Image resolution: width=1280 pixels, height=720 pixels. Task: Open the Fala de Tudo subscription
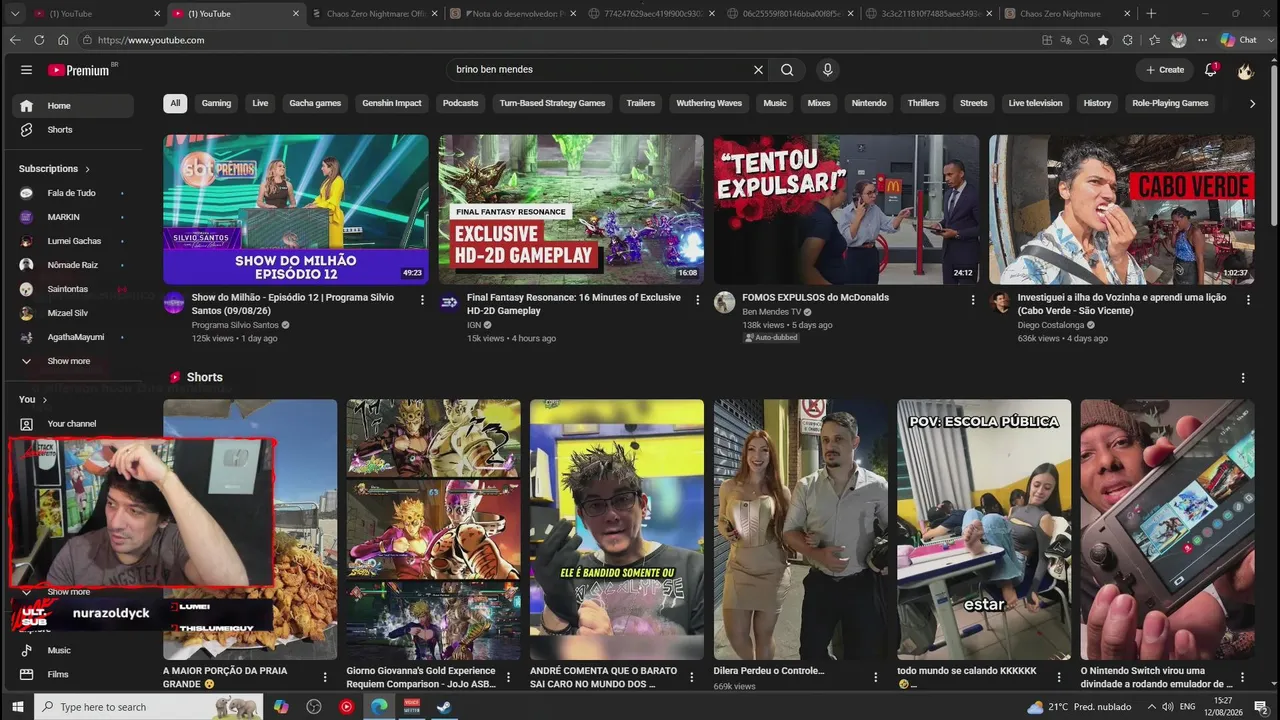pos(73,193)
